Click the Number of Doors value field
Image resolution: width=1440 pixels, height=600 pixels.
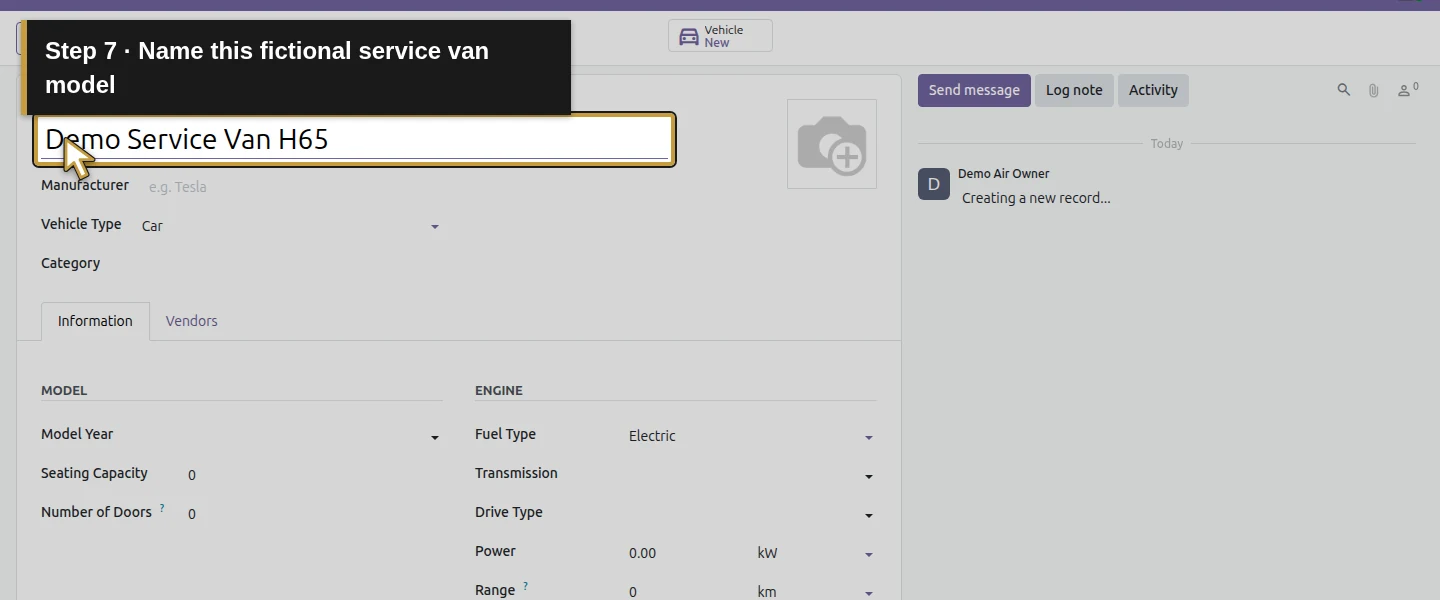(315, 514)
